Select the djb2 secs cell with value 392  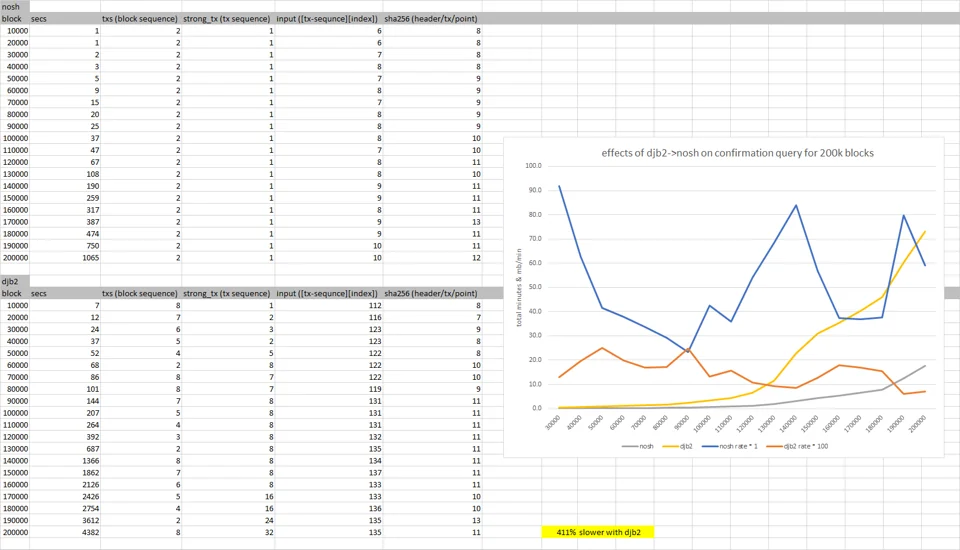[x=65, y=437]
